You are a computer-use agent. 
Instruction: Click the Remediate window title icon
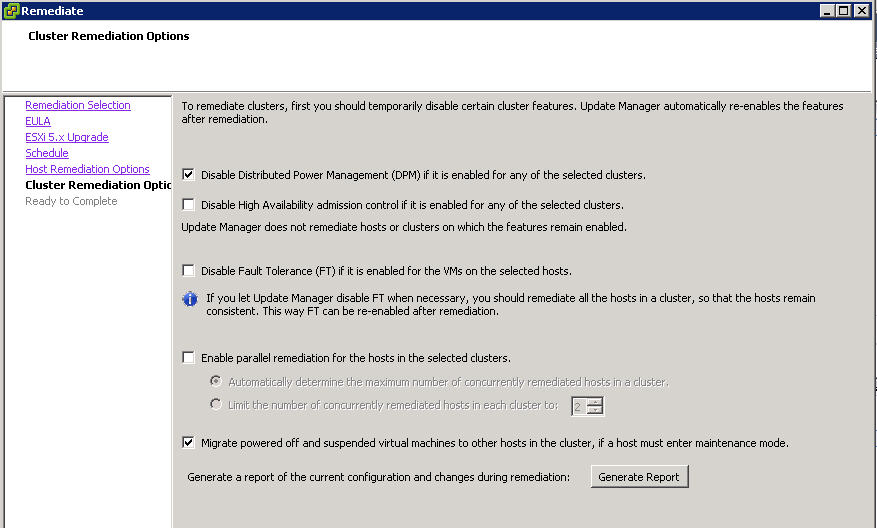pyautogui.click(x=11, y=11)
